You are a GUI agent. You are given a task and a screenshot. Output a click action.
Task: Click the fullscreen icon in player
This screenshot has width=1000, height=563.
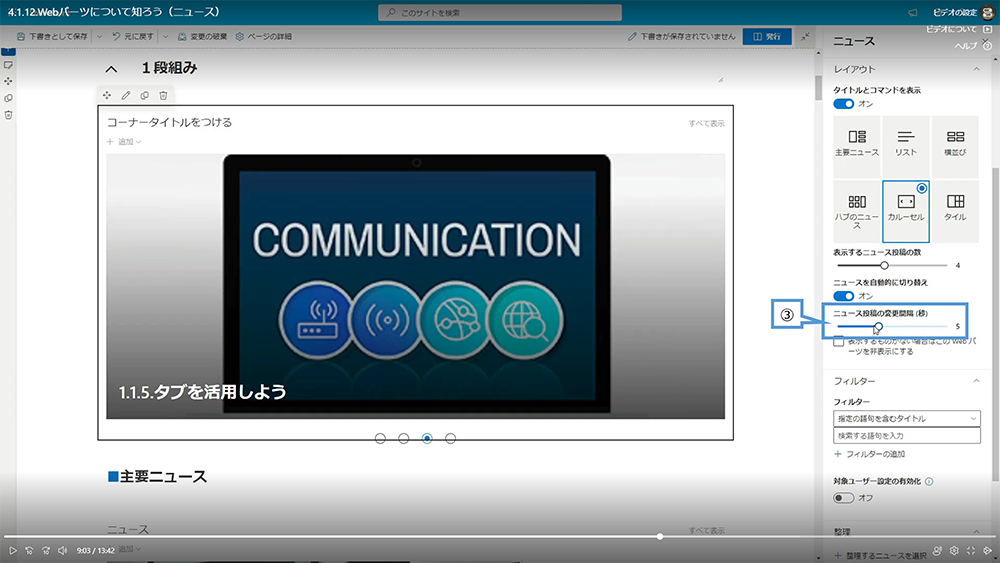[x=971, y=550]
